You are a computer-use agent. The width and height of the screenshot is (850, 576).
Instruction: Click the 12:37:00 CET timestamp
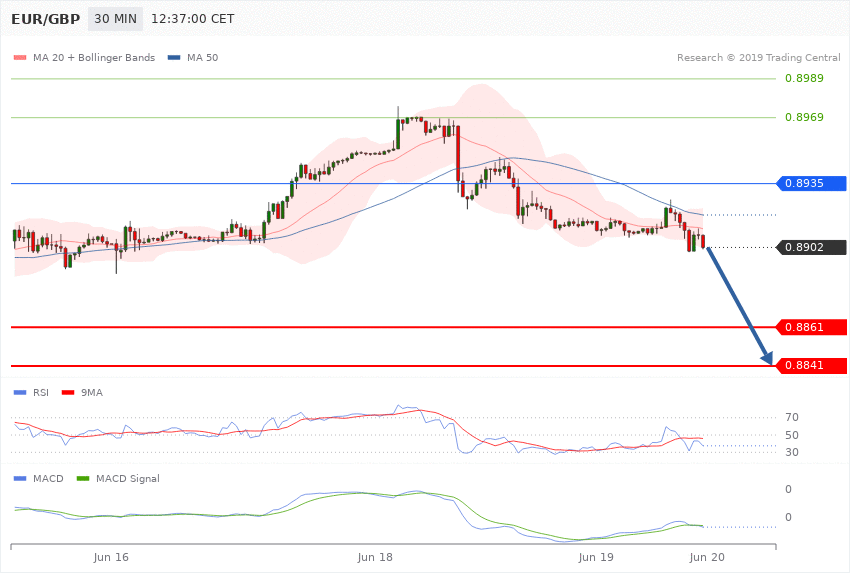192,19
